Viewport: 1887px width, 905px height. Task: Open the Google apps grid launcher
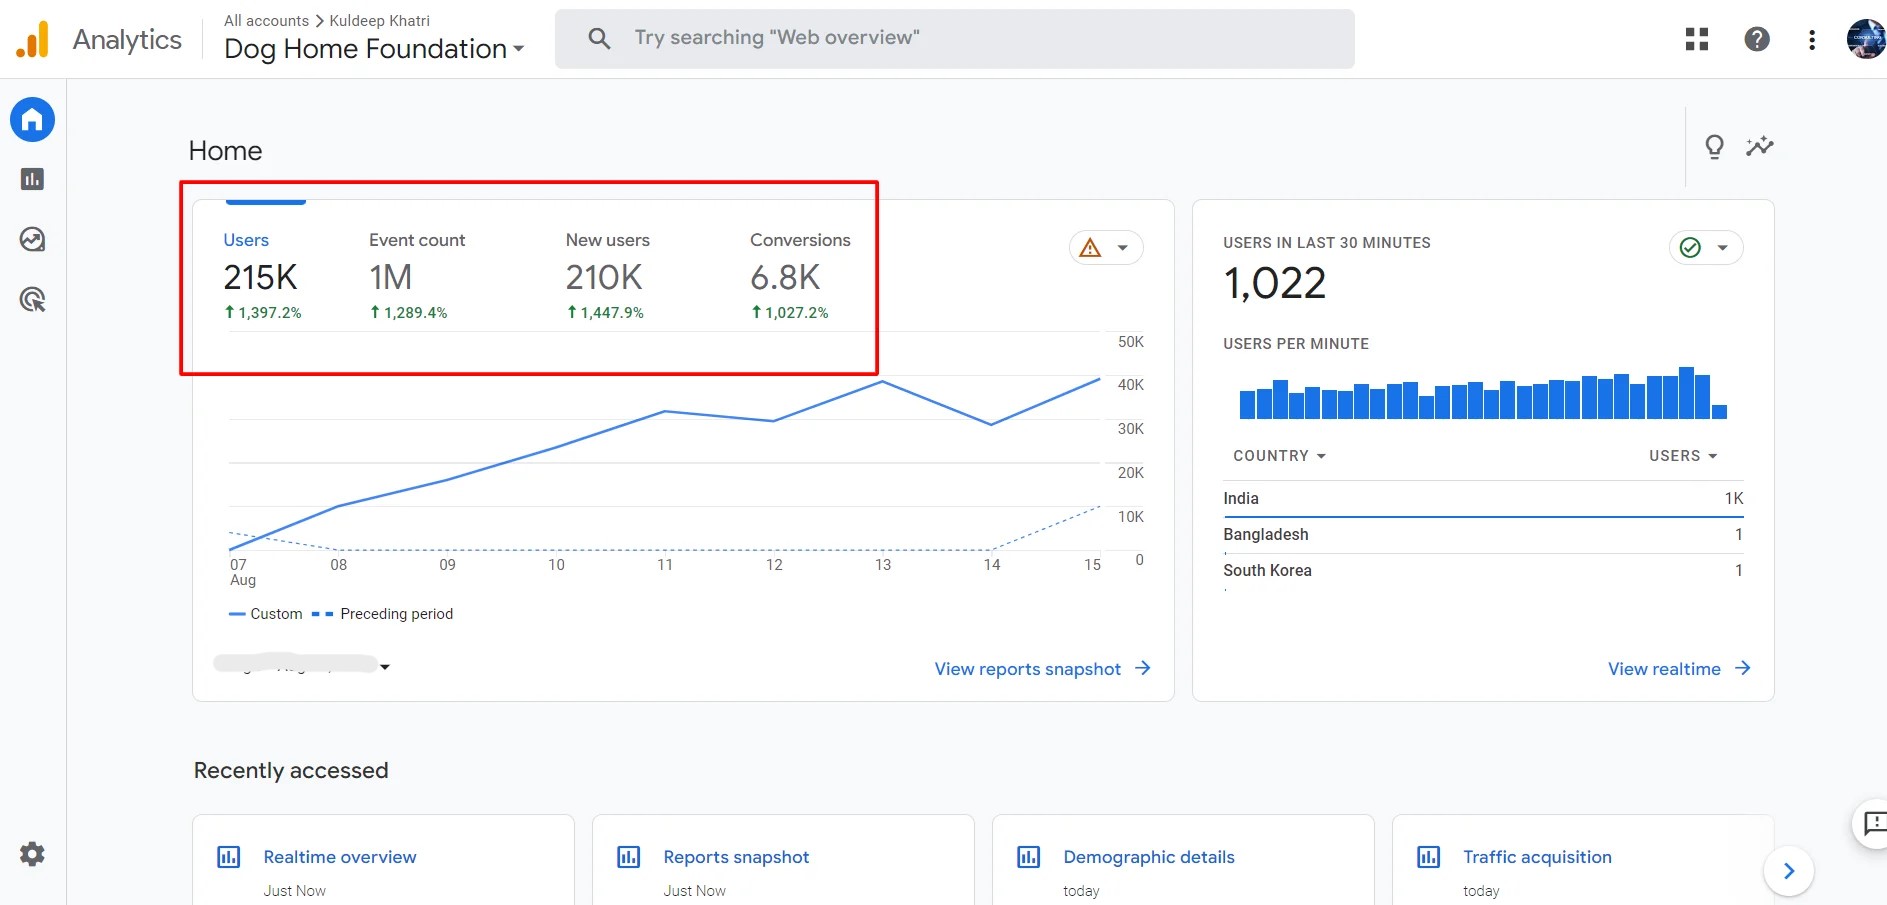click(1697, 39)
